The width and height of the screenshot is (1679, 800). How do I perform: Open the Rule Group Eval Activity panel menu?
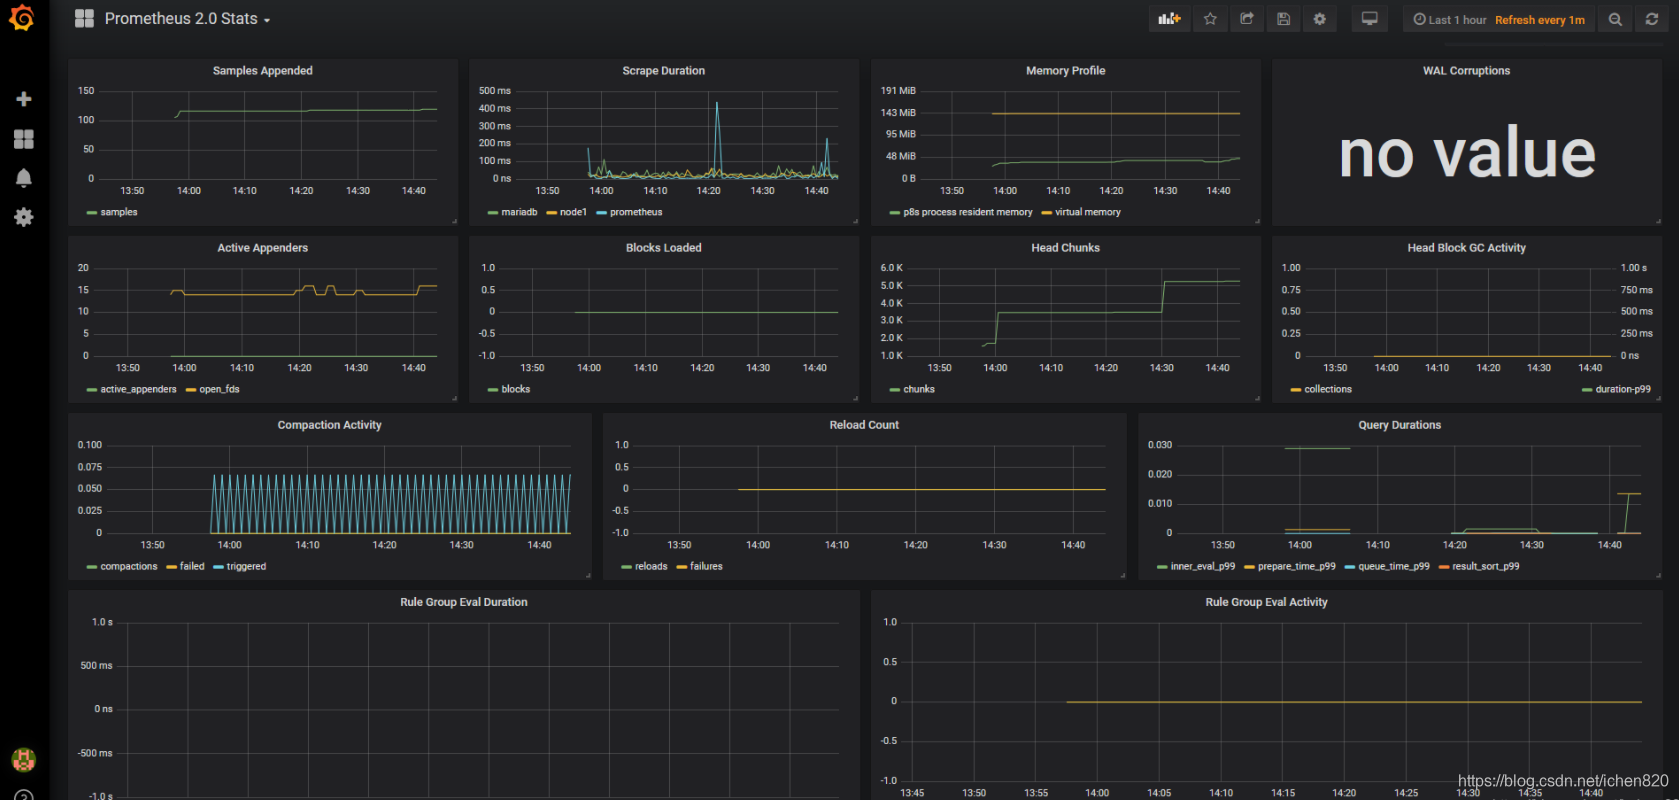1267,602
